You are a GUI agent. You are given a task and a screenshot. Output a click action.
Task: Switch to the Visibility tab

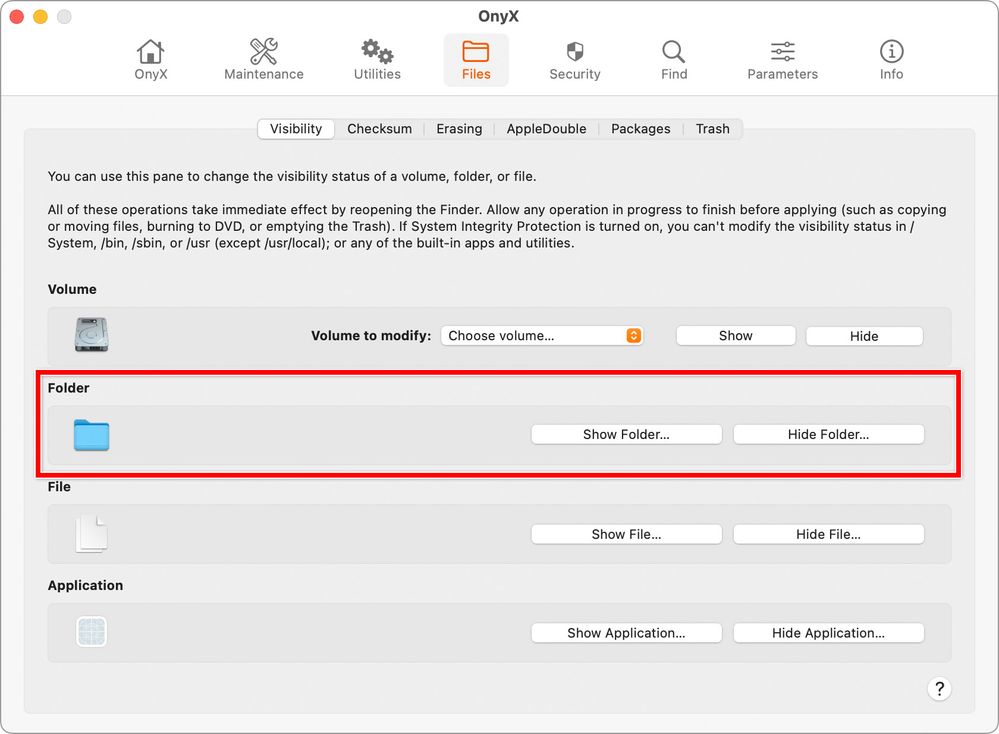(296, 129)
